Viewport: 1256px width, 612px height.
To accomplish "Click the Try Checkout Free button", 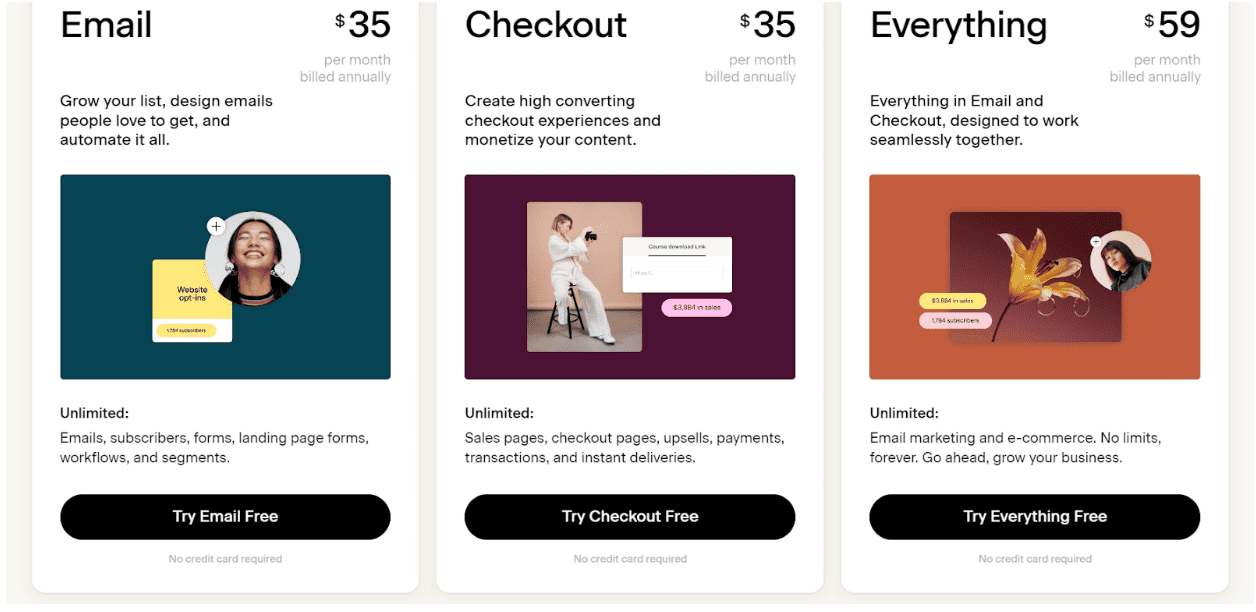I will (630, 516).
